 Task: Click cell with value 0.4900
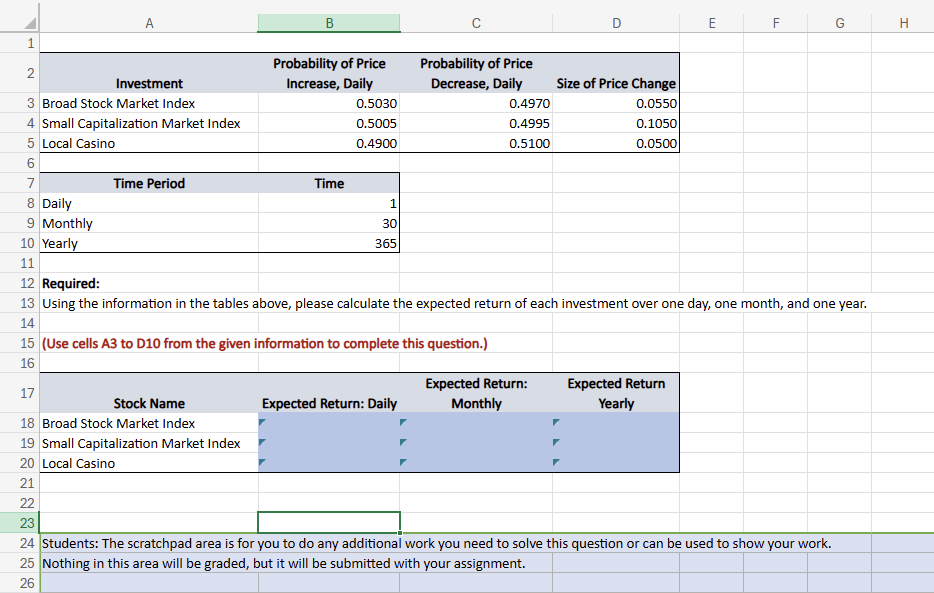[x=329, y=143]
